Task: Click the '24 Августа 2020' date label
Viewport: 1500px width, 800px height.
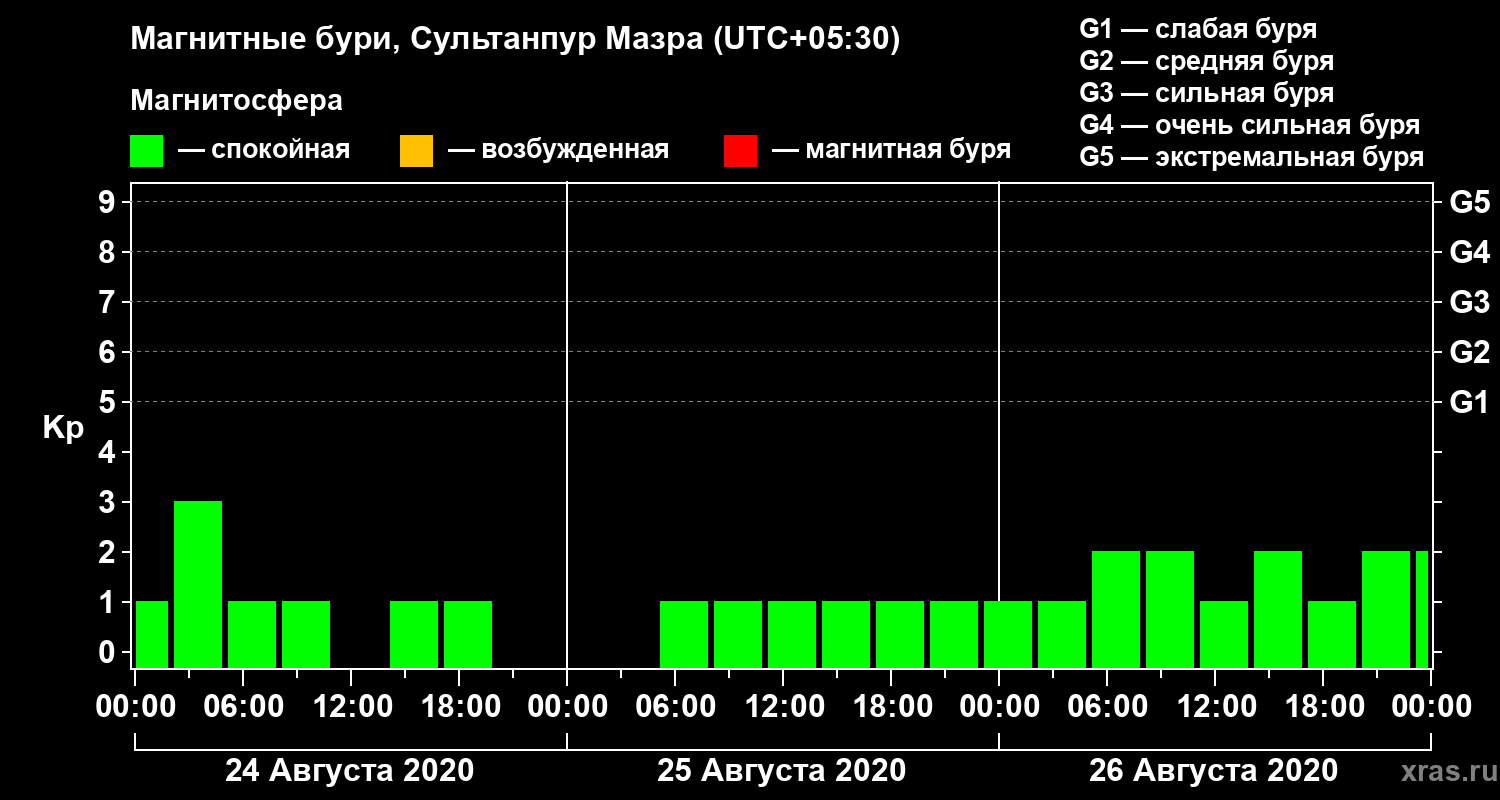Action: click(x=350, y=771)
